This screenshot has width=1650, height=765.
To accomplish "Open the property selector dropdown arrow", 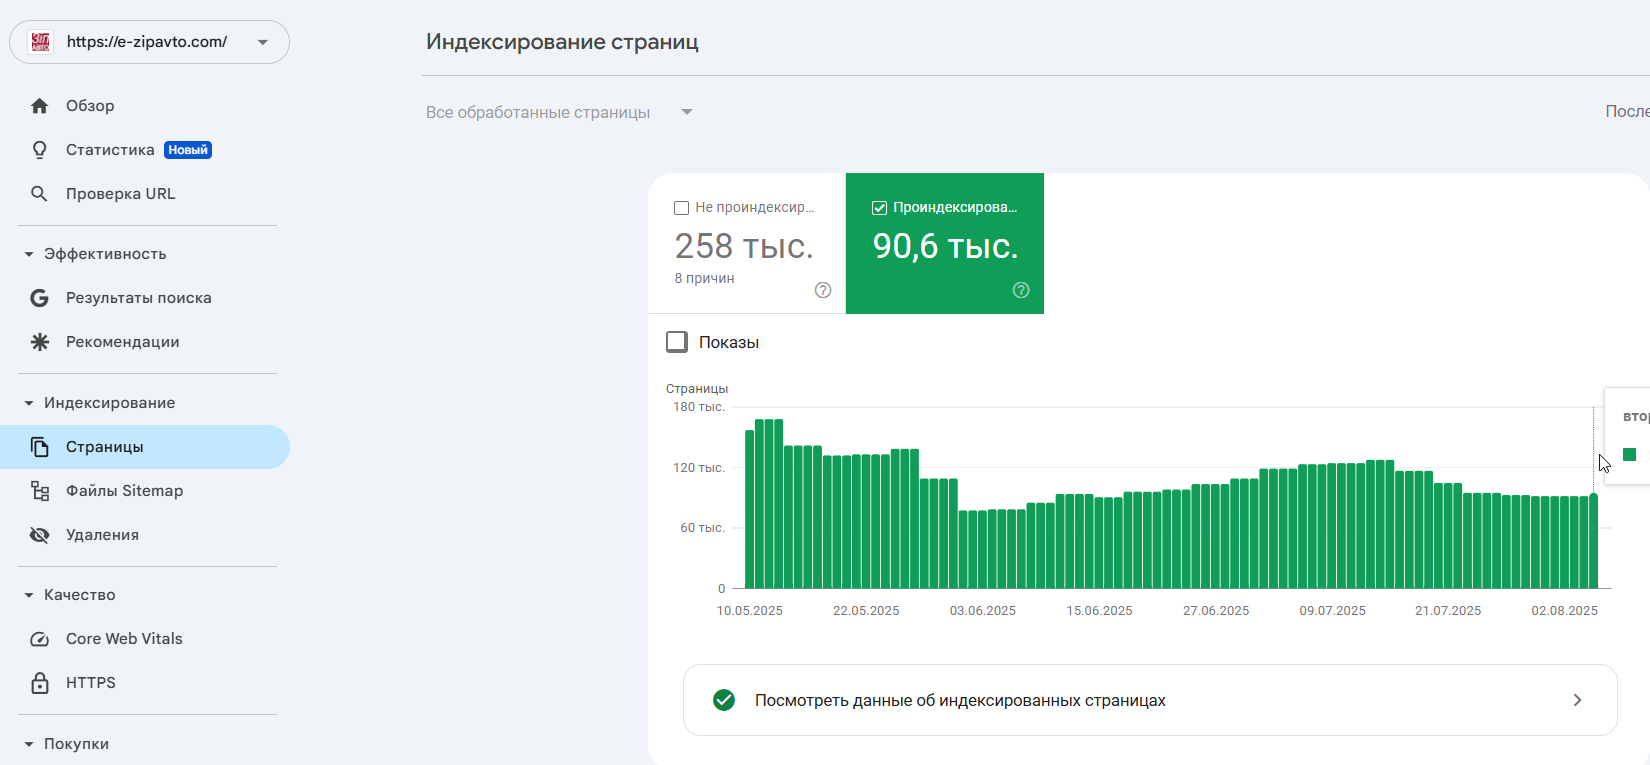I will pos(263,42).
